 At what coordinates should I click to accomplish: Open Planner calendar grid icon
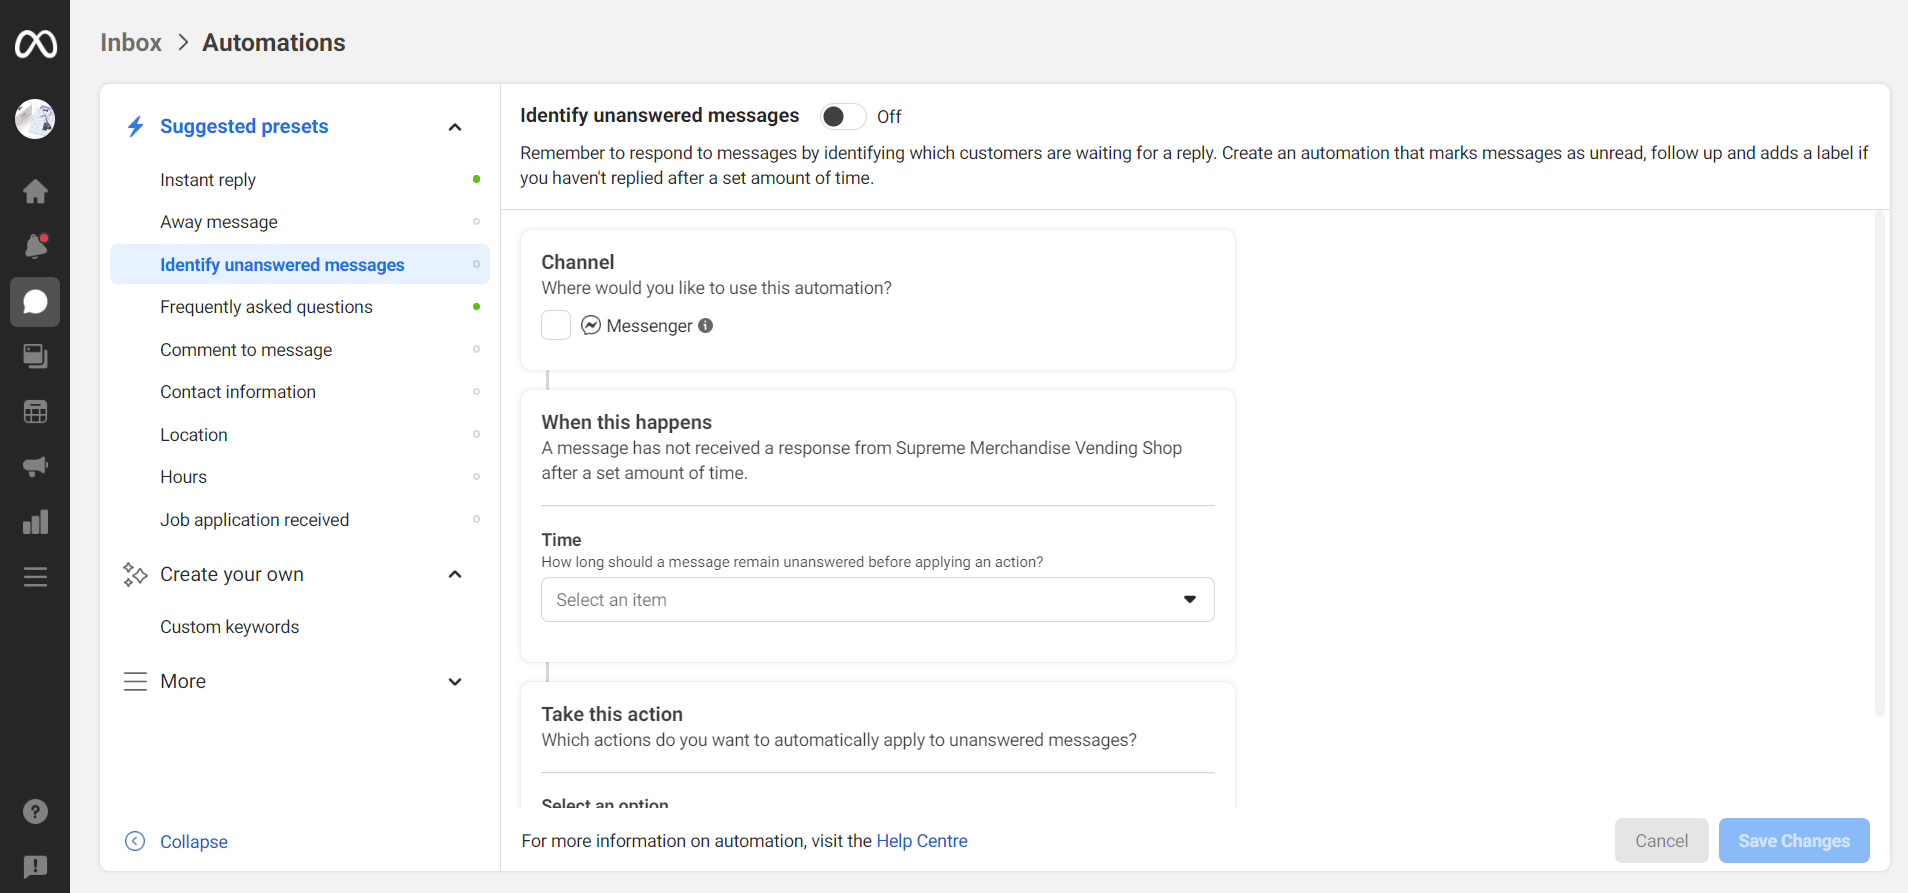35,412
